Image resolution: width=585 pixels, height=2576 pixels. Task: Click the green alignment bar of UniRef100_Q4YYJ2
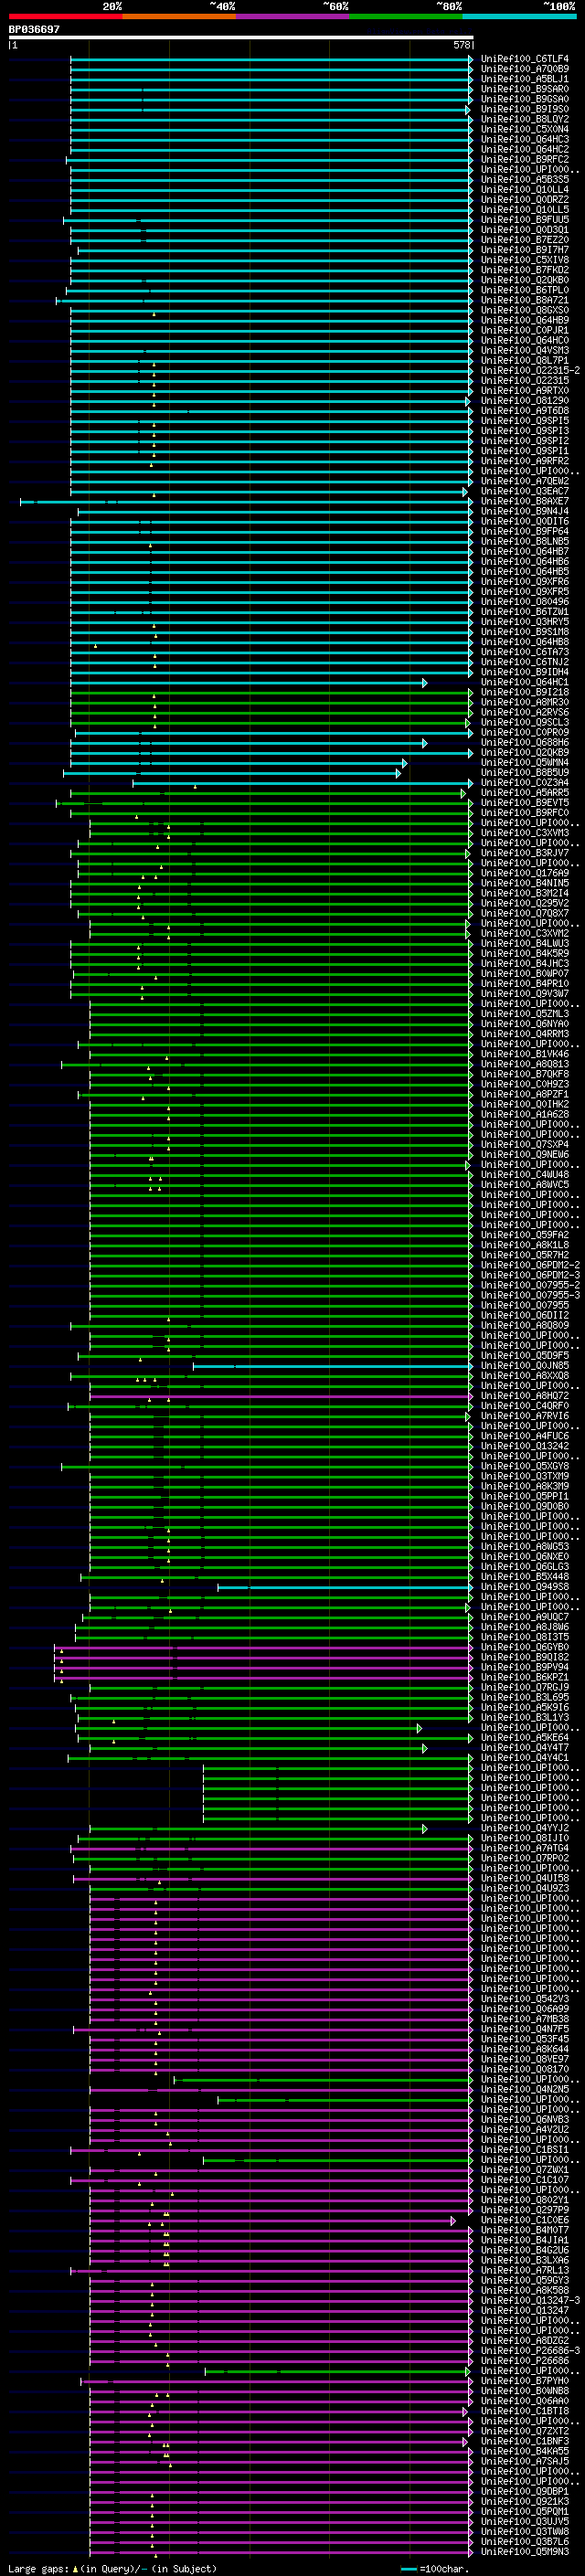click(259, 1829)
